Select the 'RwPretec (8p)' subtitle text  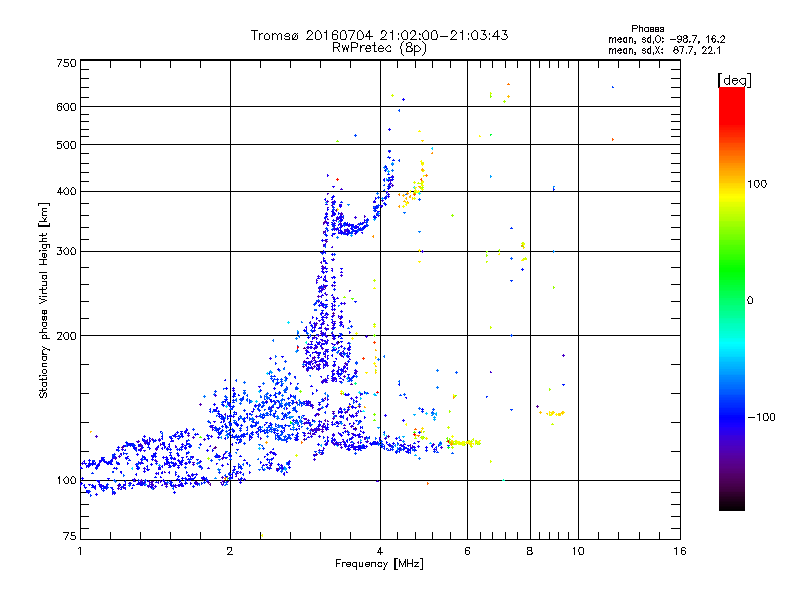[379, 48]
